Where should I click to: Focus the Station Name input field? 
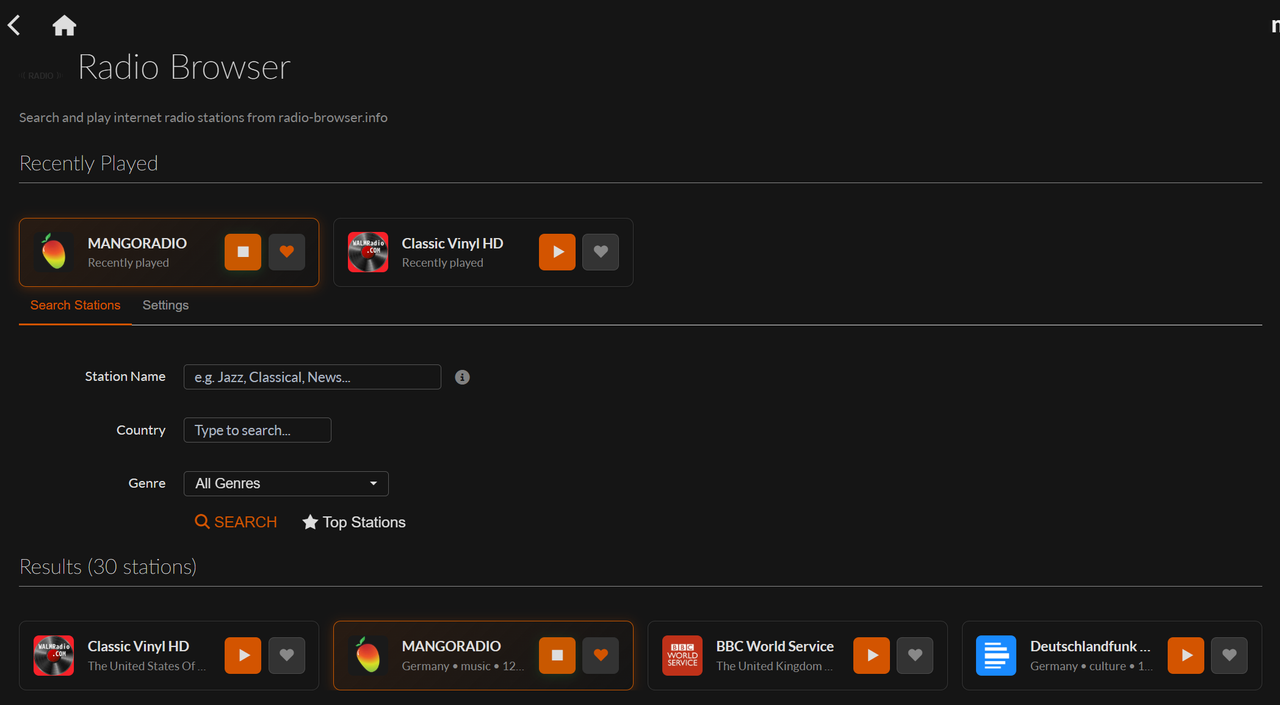coord(312,377)
